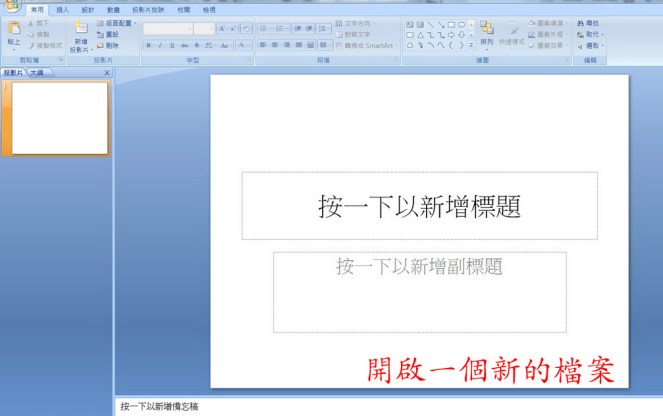
Task: Open the 段落 (Paragraph) dialog launcher
Action: (x=396, y=60)
